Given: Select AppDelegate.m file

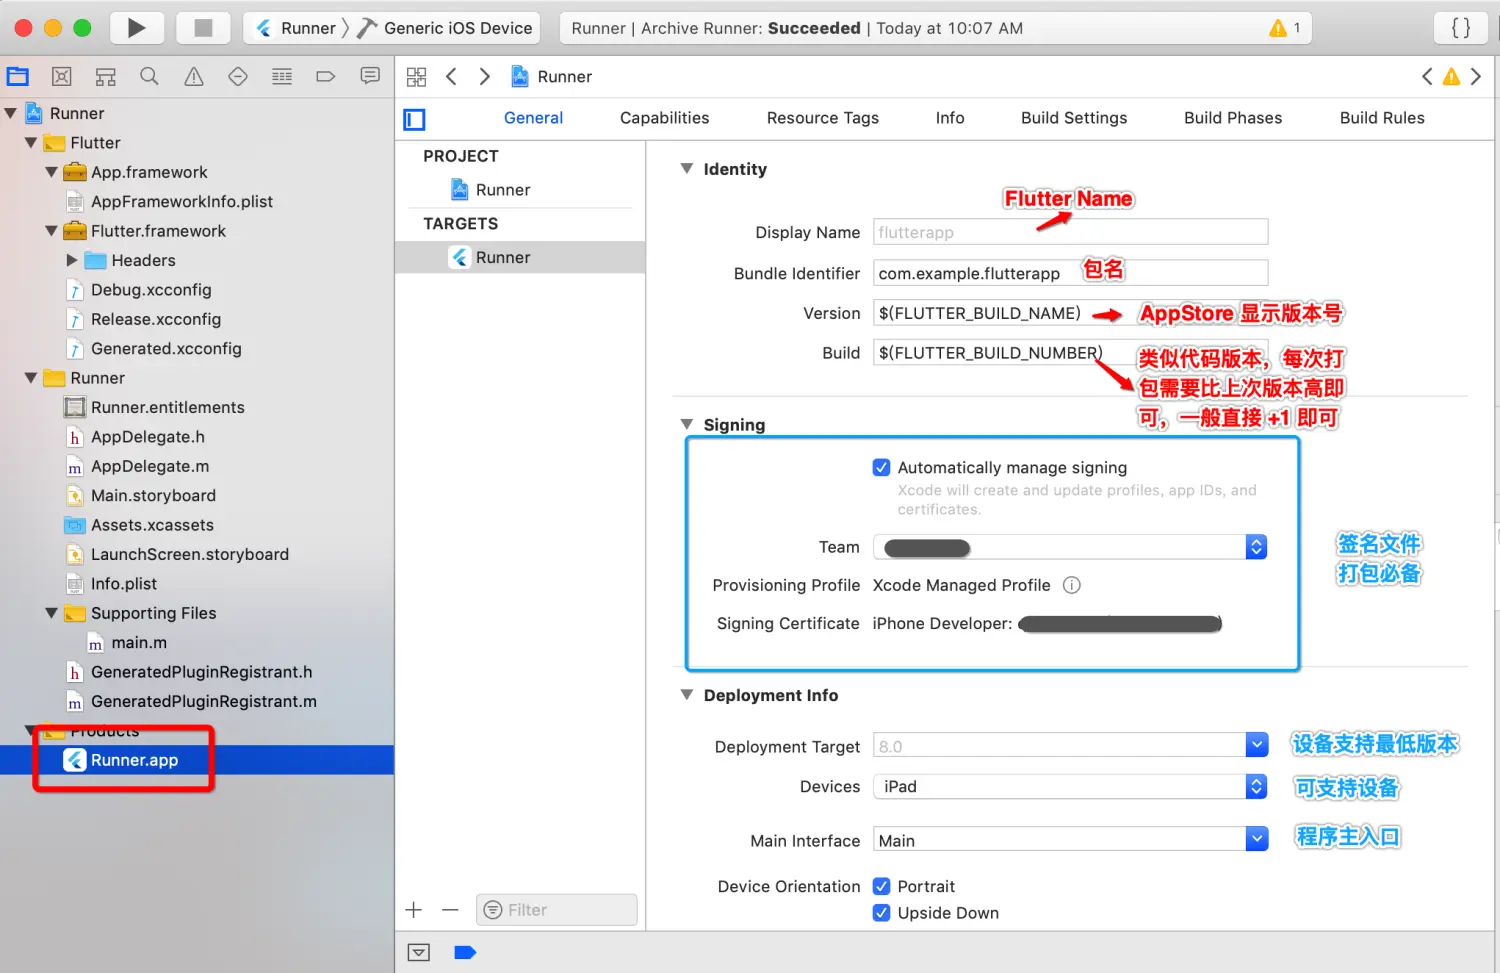Looking at the screenshot, I should coord(150,466).
